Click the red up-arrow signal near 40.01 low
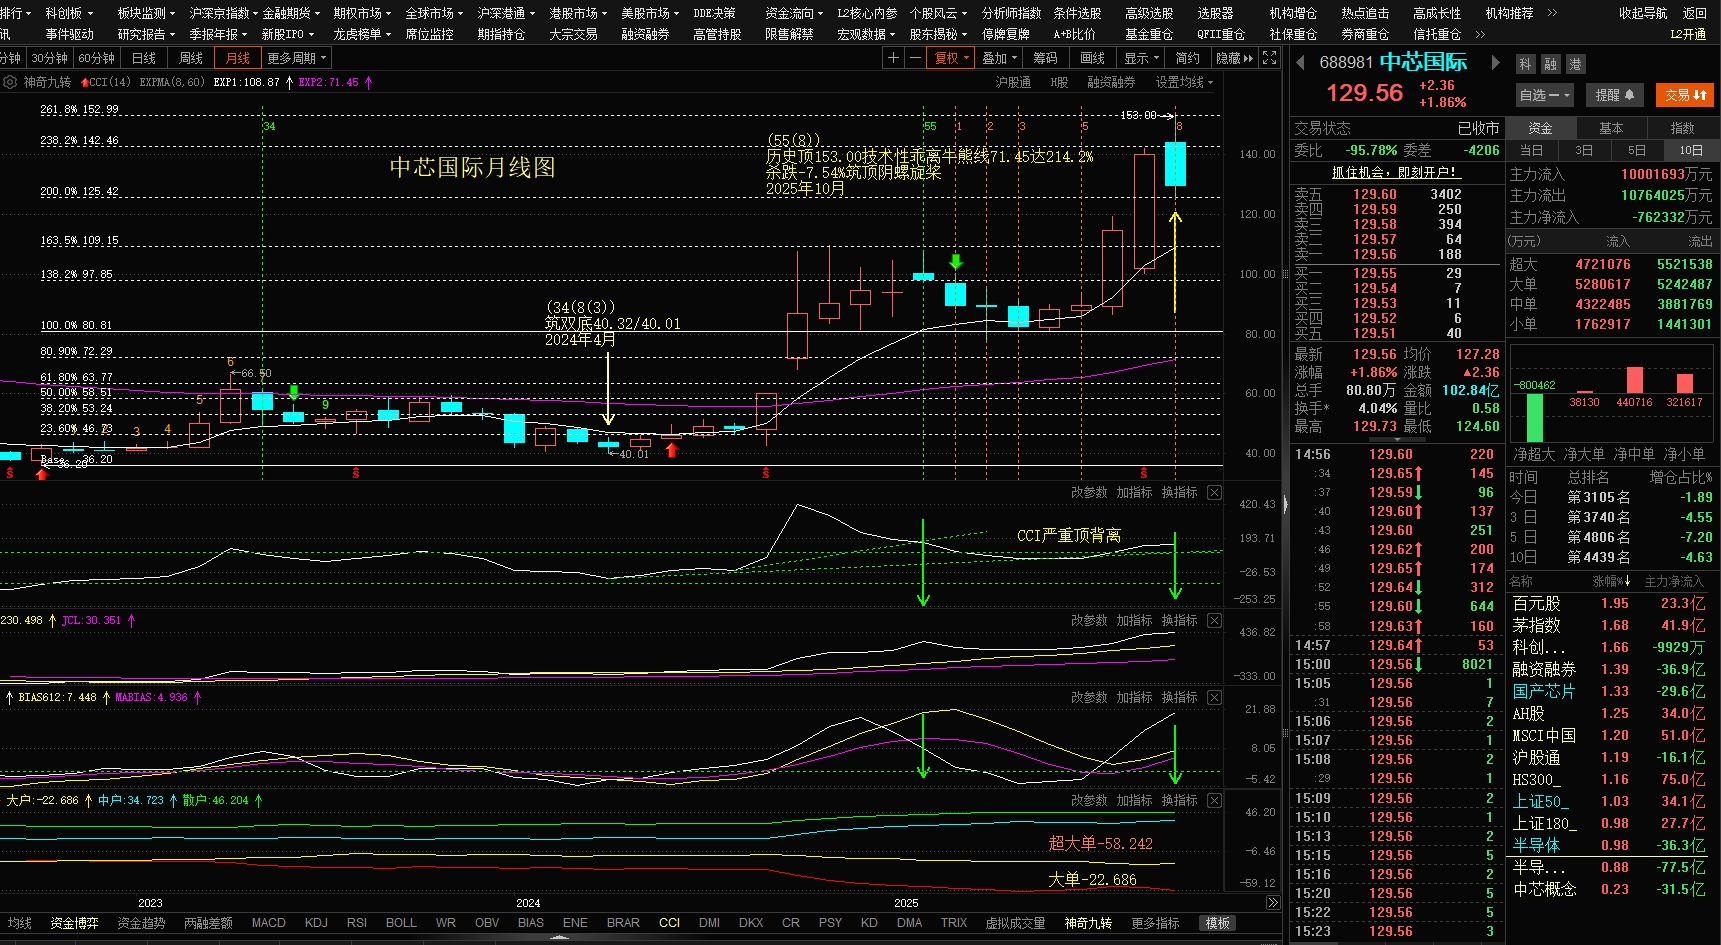1721x945 pixels. point(672,450)
